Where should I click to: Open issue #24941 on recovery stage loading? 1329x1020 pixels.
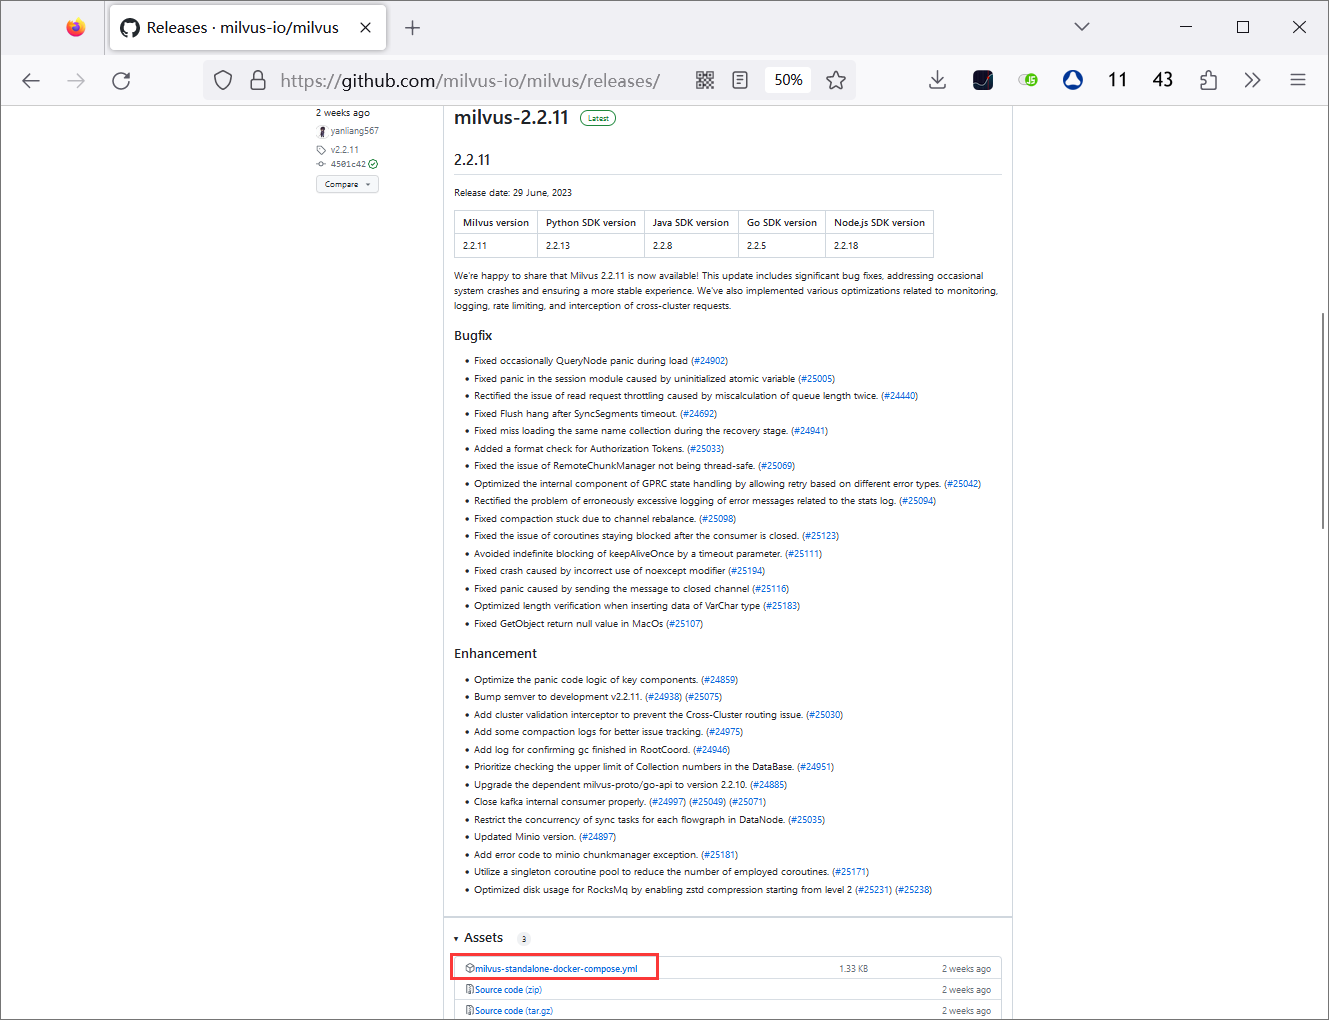click(810, 431)
